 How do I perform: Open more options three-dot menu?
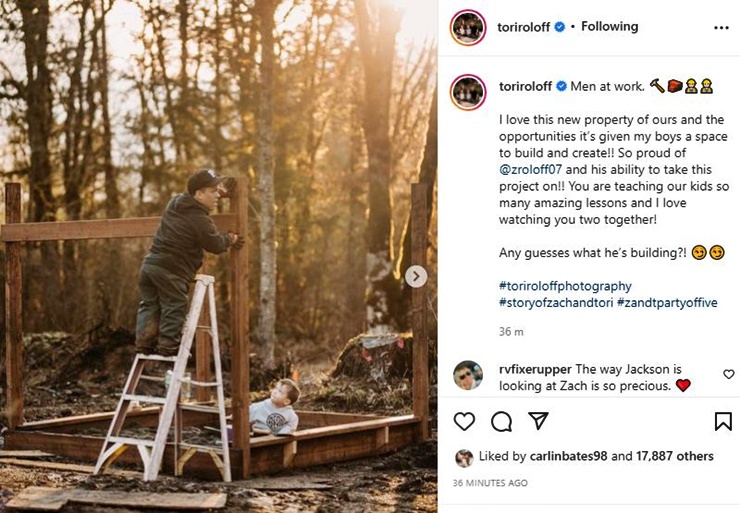pyautogui.click(x=721, y=28)
